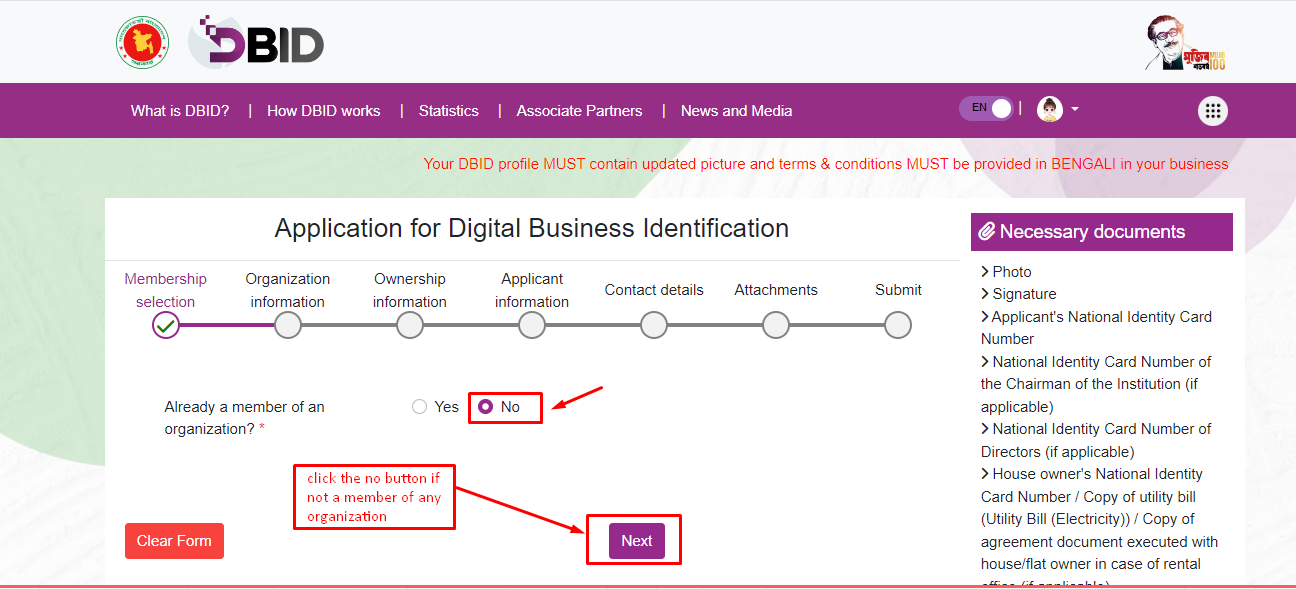Click the Mujib 100 emblem
The image size is (1296, 589).
click(x=1185, y=43)
